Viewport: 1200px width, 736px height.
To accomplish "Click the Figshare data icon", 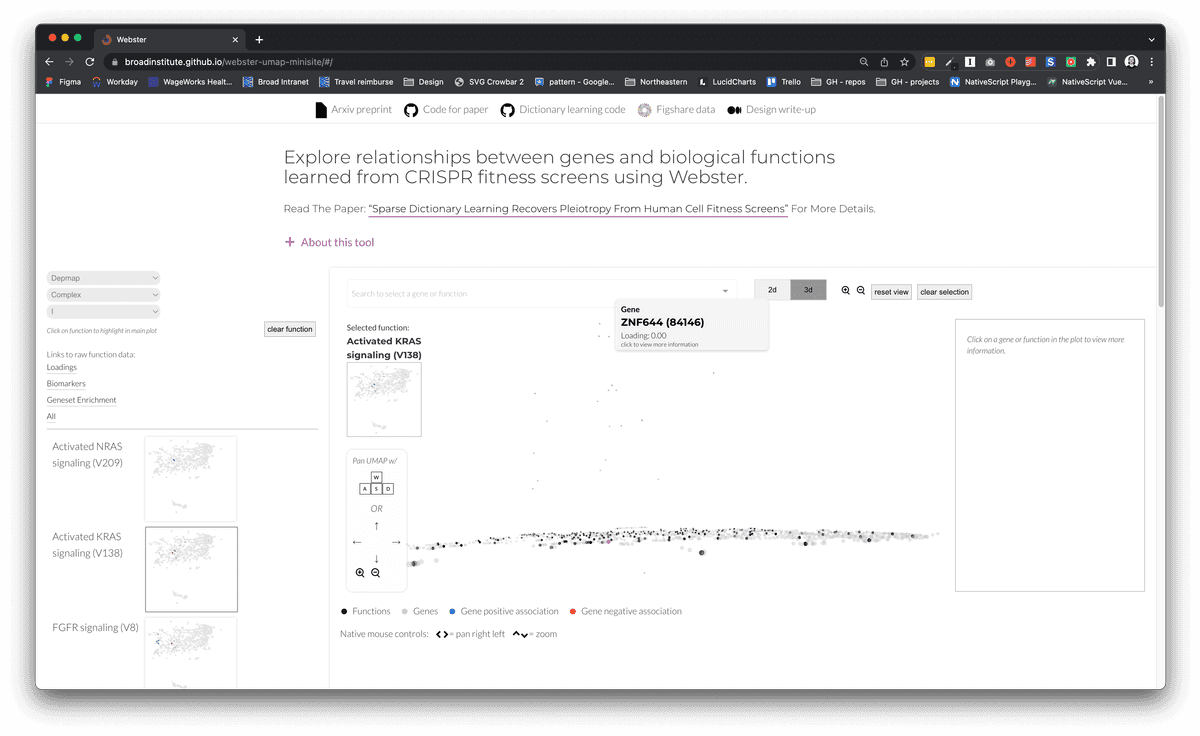I will pos(646,109).
